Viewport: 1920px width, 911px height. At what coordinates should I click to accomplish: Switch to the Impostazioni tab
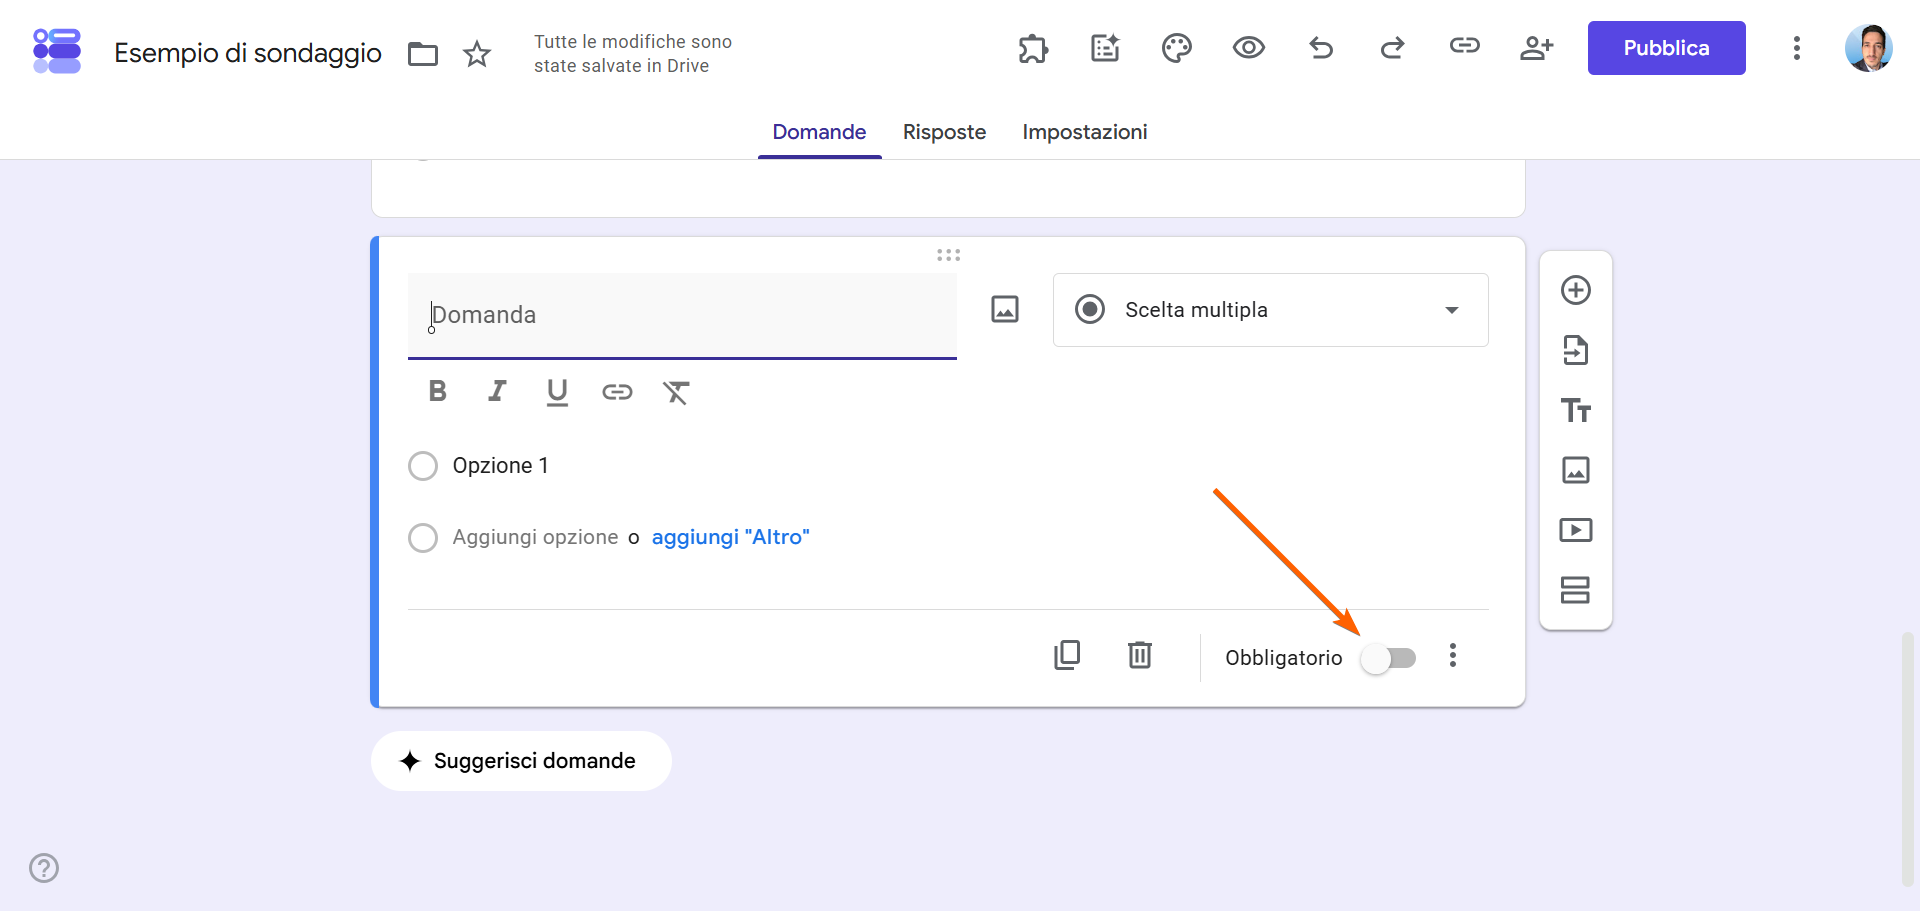tap(1085, 132)
